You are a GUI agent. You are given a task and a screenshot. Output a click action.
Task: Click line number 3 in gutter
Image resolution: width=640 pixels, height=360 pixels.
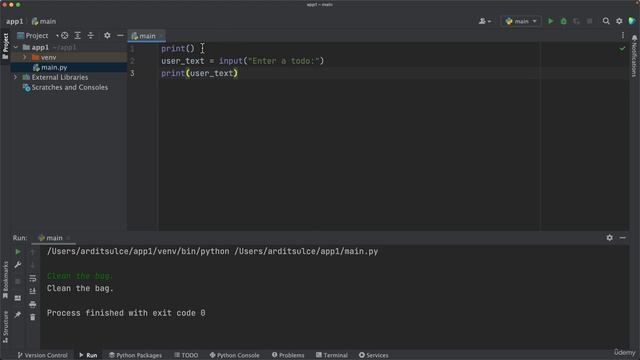click(x=132, y=73)
